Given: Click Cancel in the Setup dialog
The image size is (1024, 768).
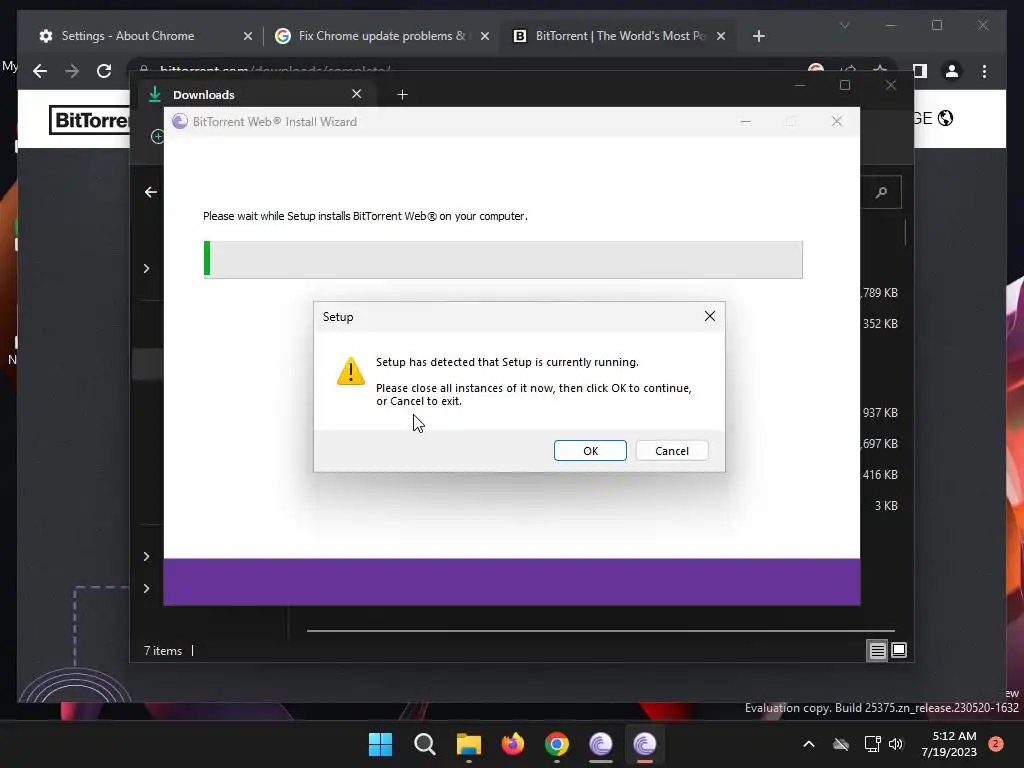Looking at the screenshot, I should tap(671, 451).
